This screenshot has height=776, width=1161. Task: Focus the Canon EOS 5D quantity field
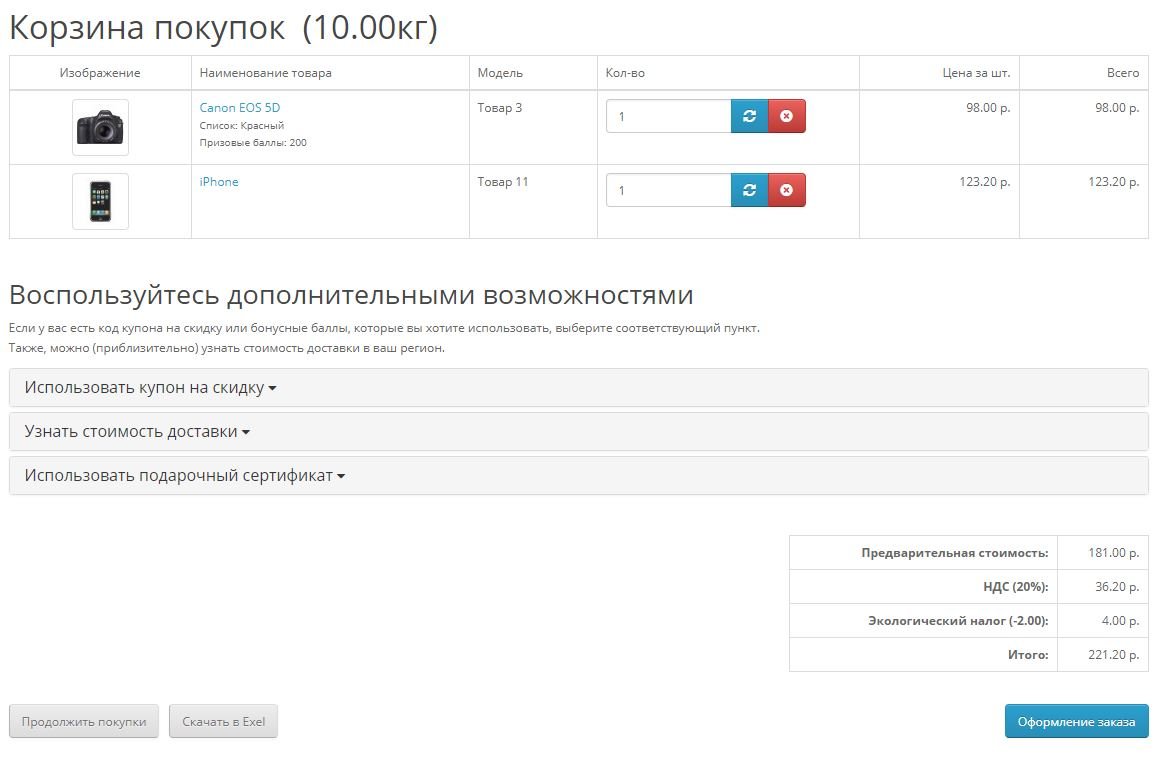669,116
